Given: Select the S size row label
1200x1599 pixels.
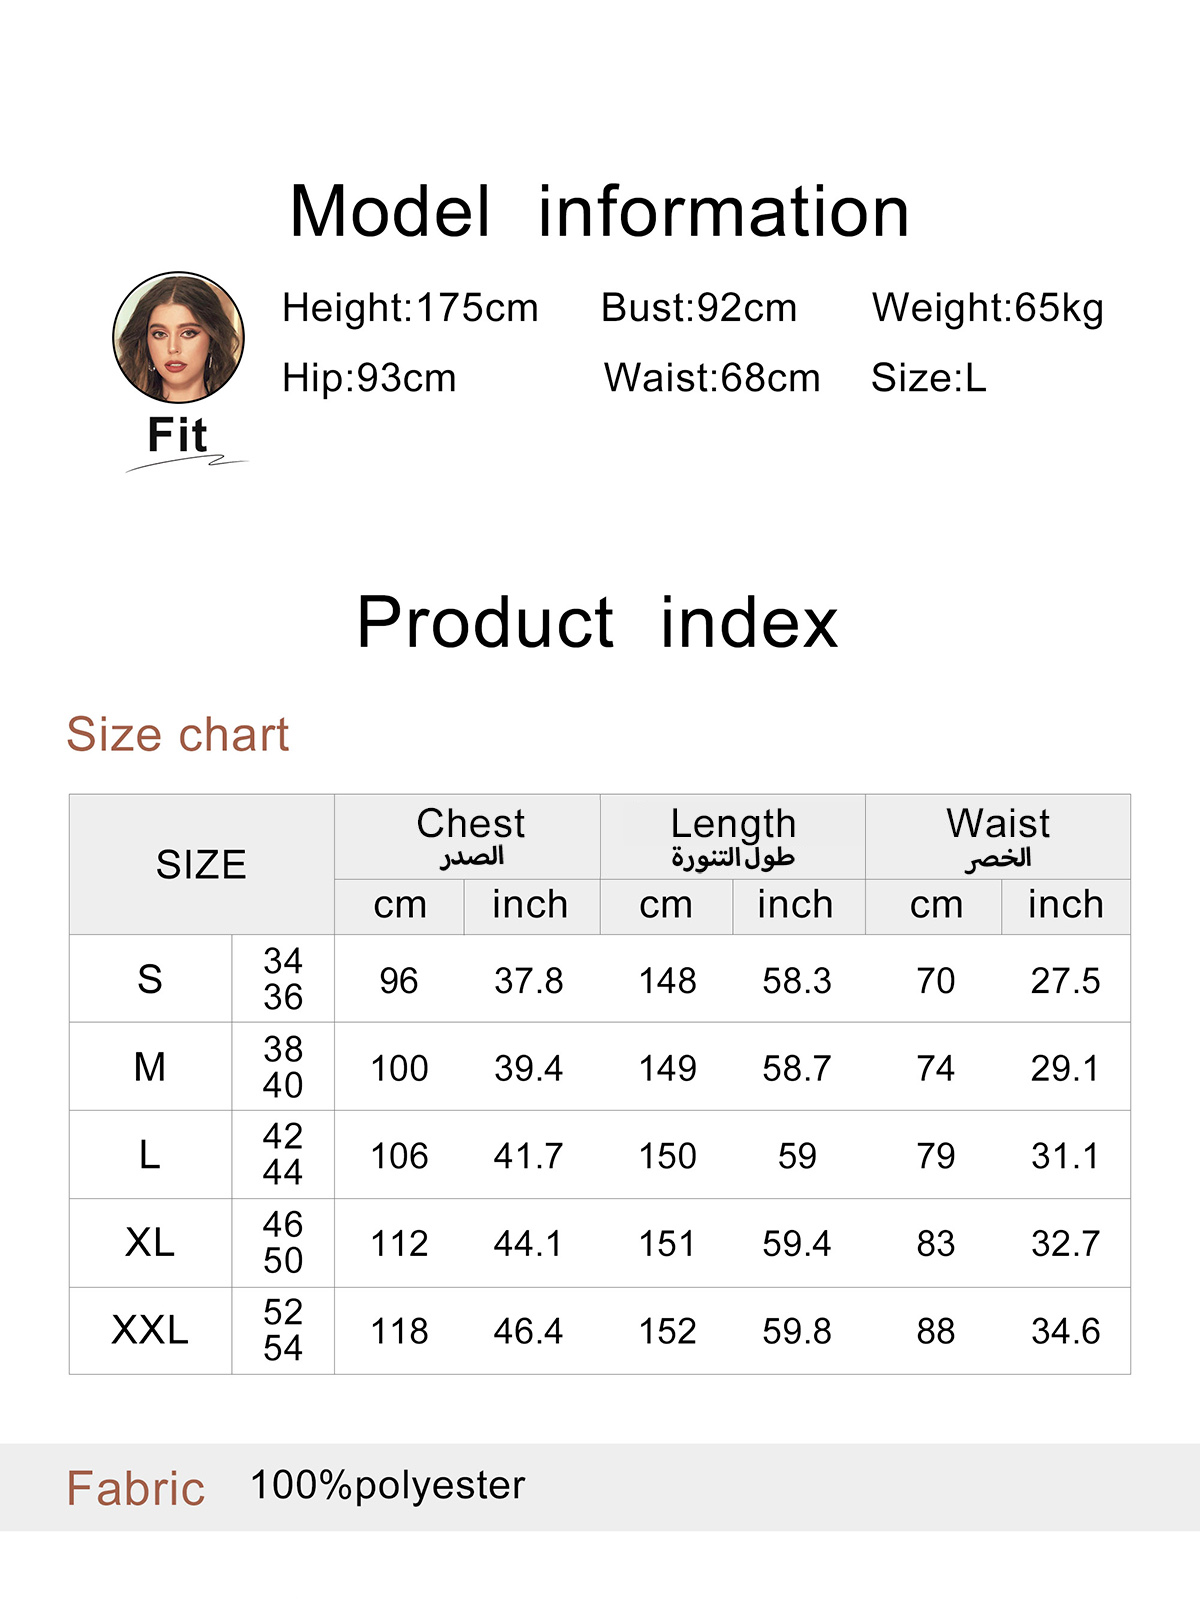Looking at the screenshot, I should [x=150, y=979].
